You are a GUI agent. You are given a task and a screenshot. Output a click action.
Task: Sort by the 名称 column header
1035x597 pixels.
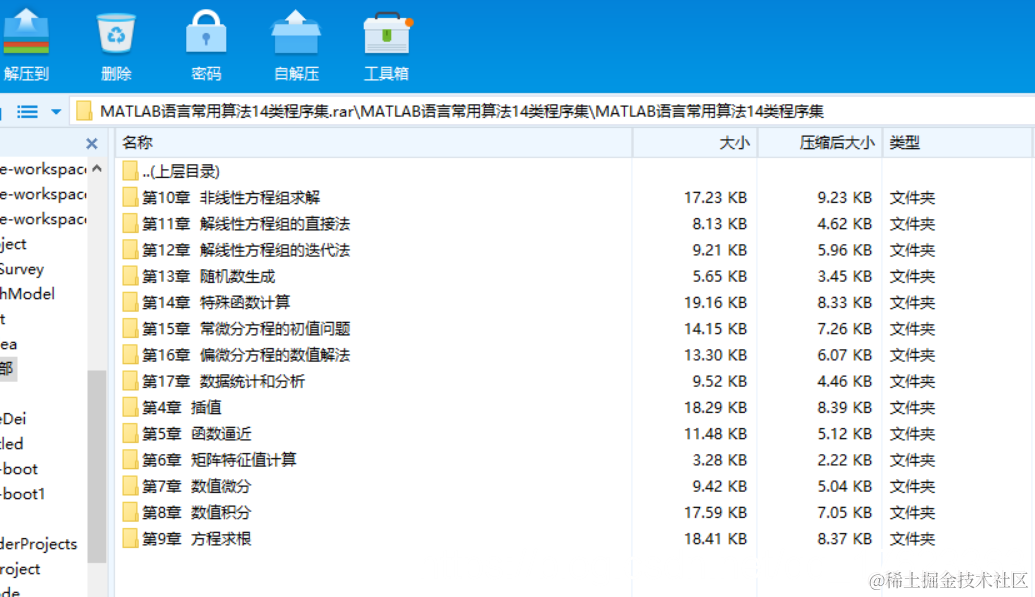pyautogui.click(x=374, y=143)
